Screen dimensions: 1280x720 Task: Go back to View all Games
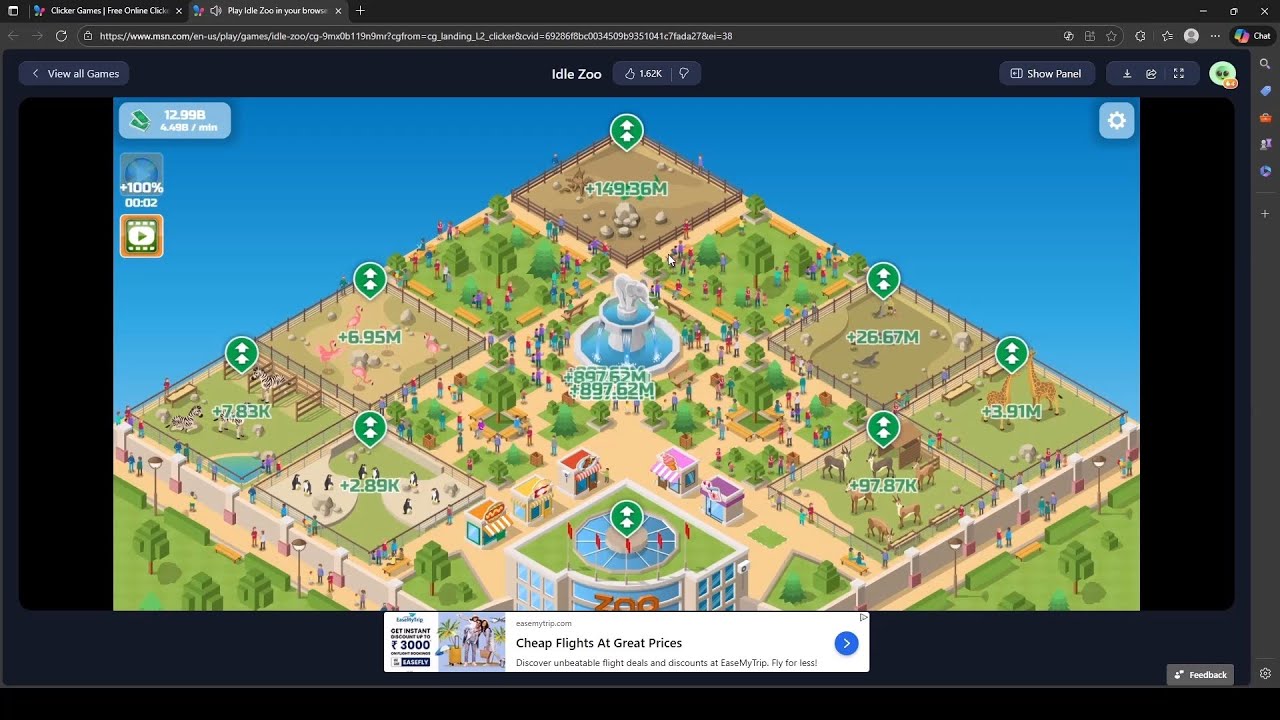[74, 73]
